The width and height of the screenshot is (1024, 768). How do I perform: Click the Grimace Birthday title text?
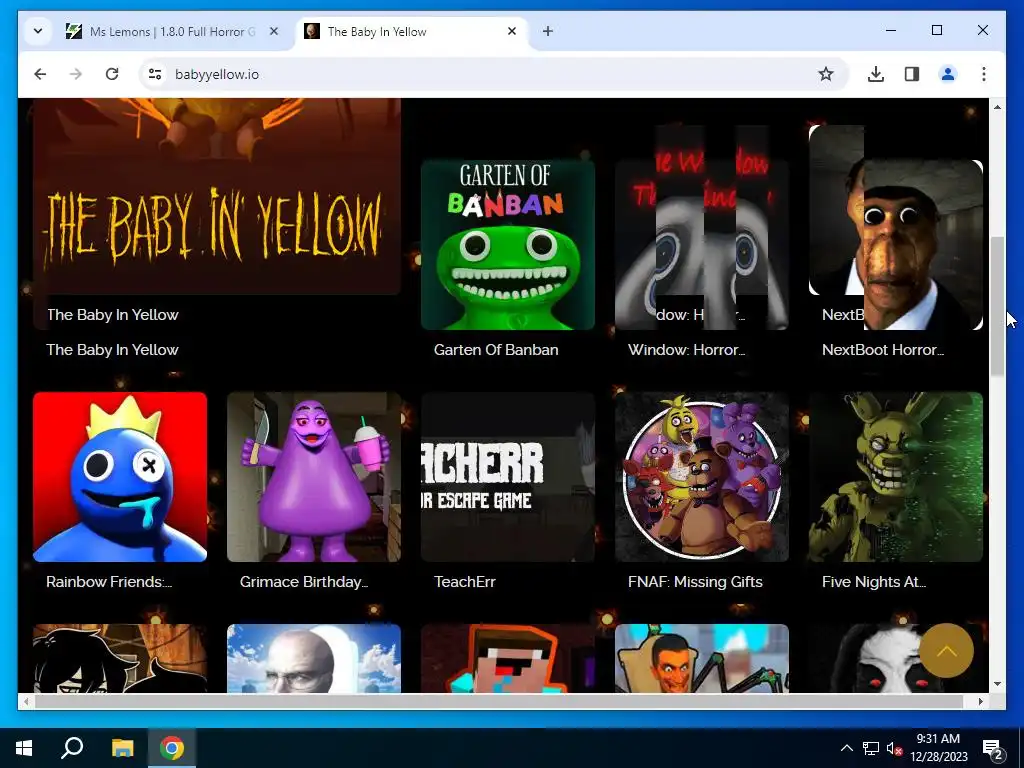click(x=304, y=582)
